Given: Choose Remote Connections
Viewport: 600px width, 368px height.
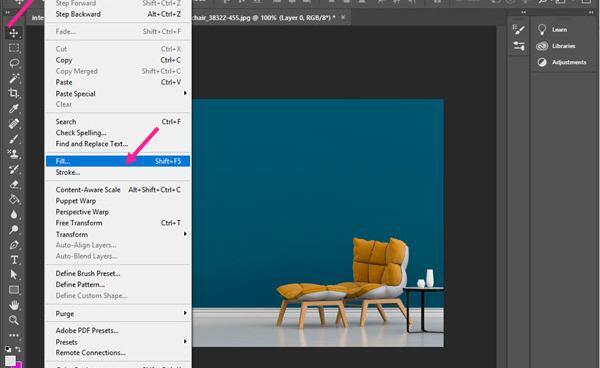Looking at the screenshot, I should tap(118, 353).
